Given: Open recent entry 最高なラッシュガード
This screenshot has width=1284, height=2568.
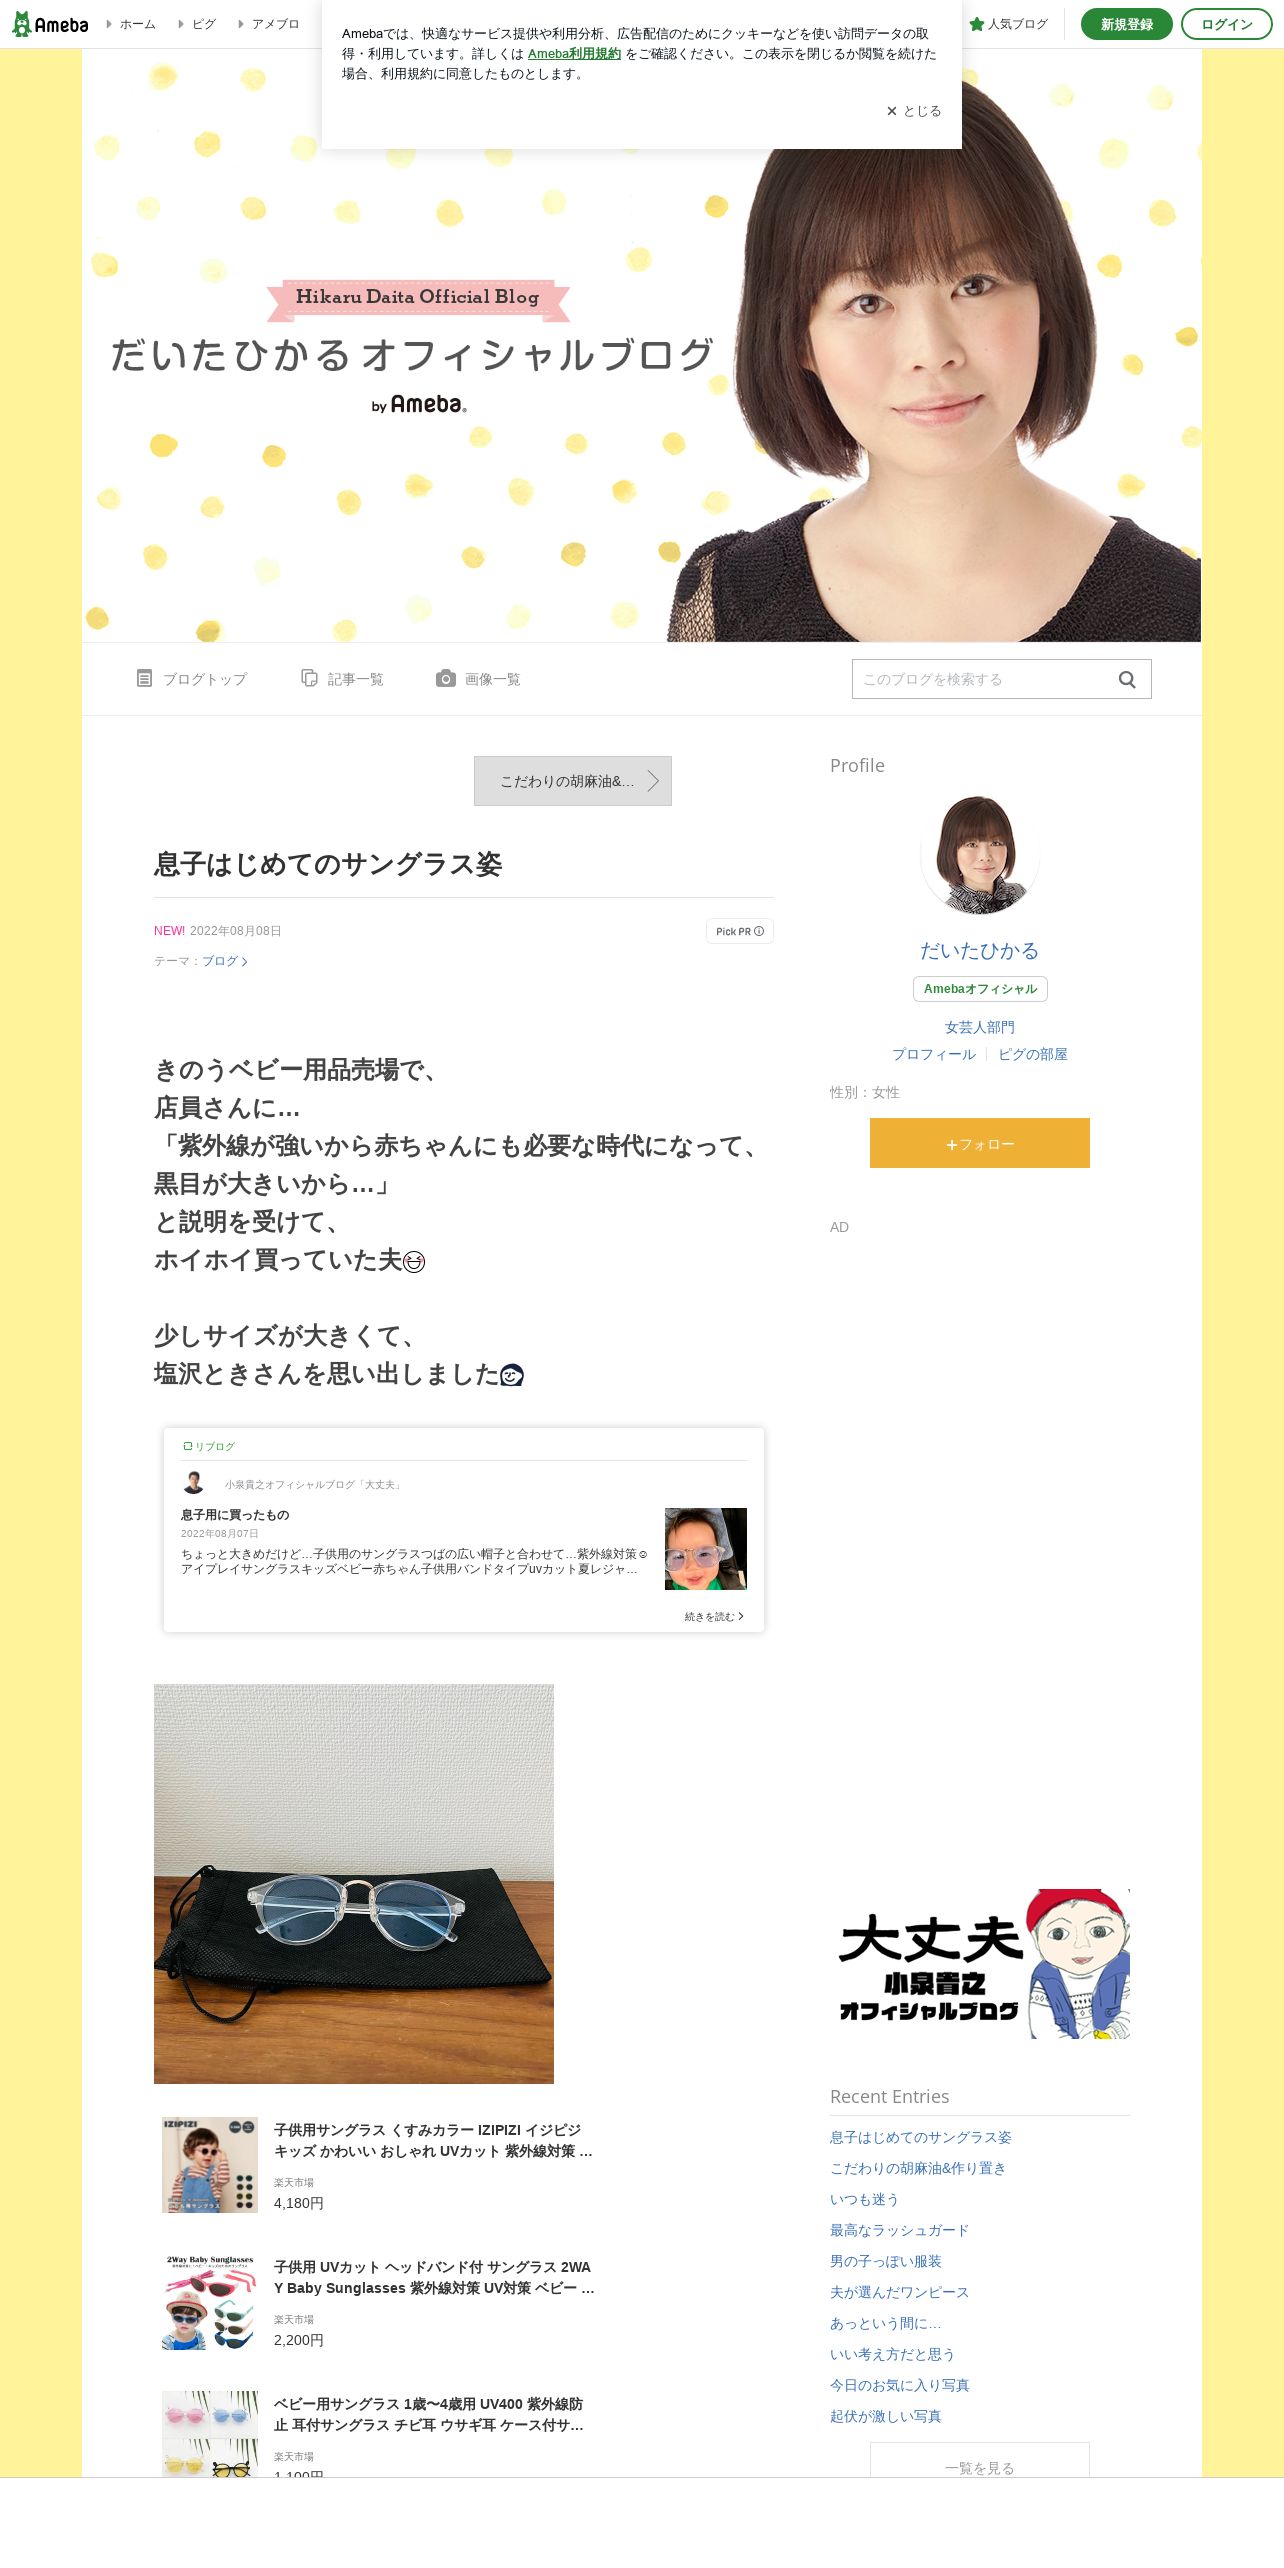Looking at the screenshot, I should [x=899, y=2230].
